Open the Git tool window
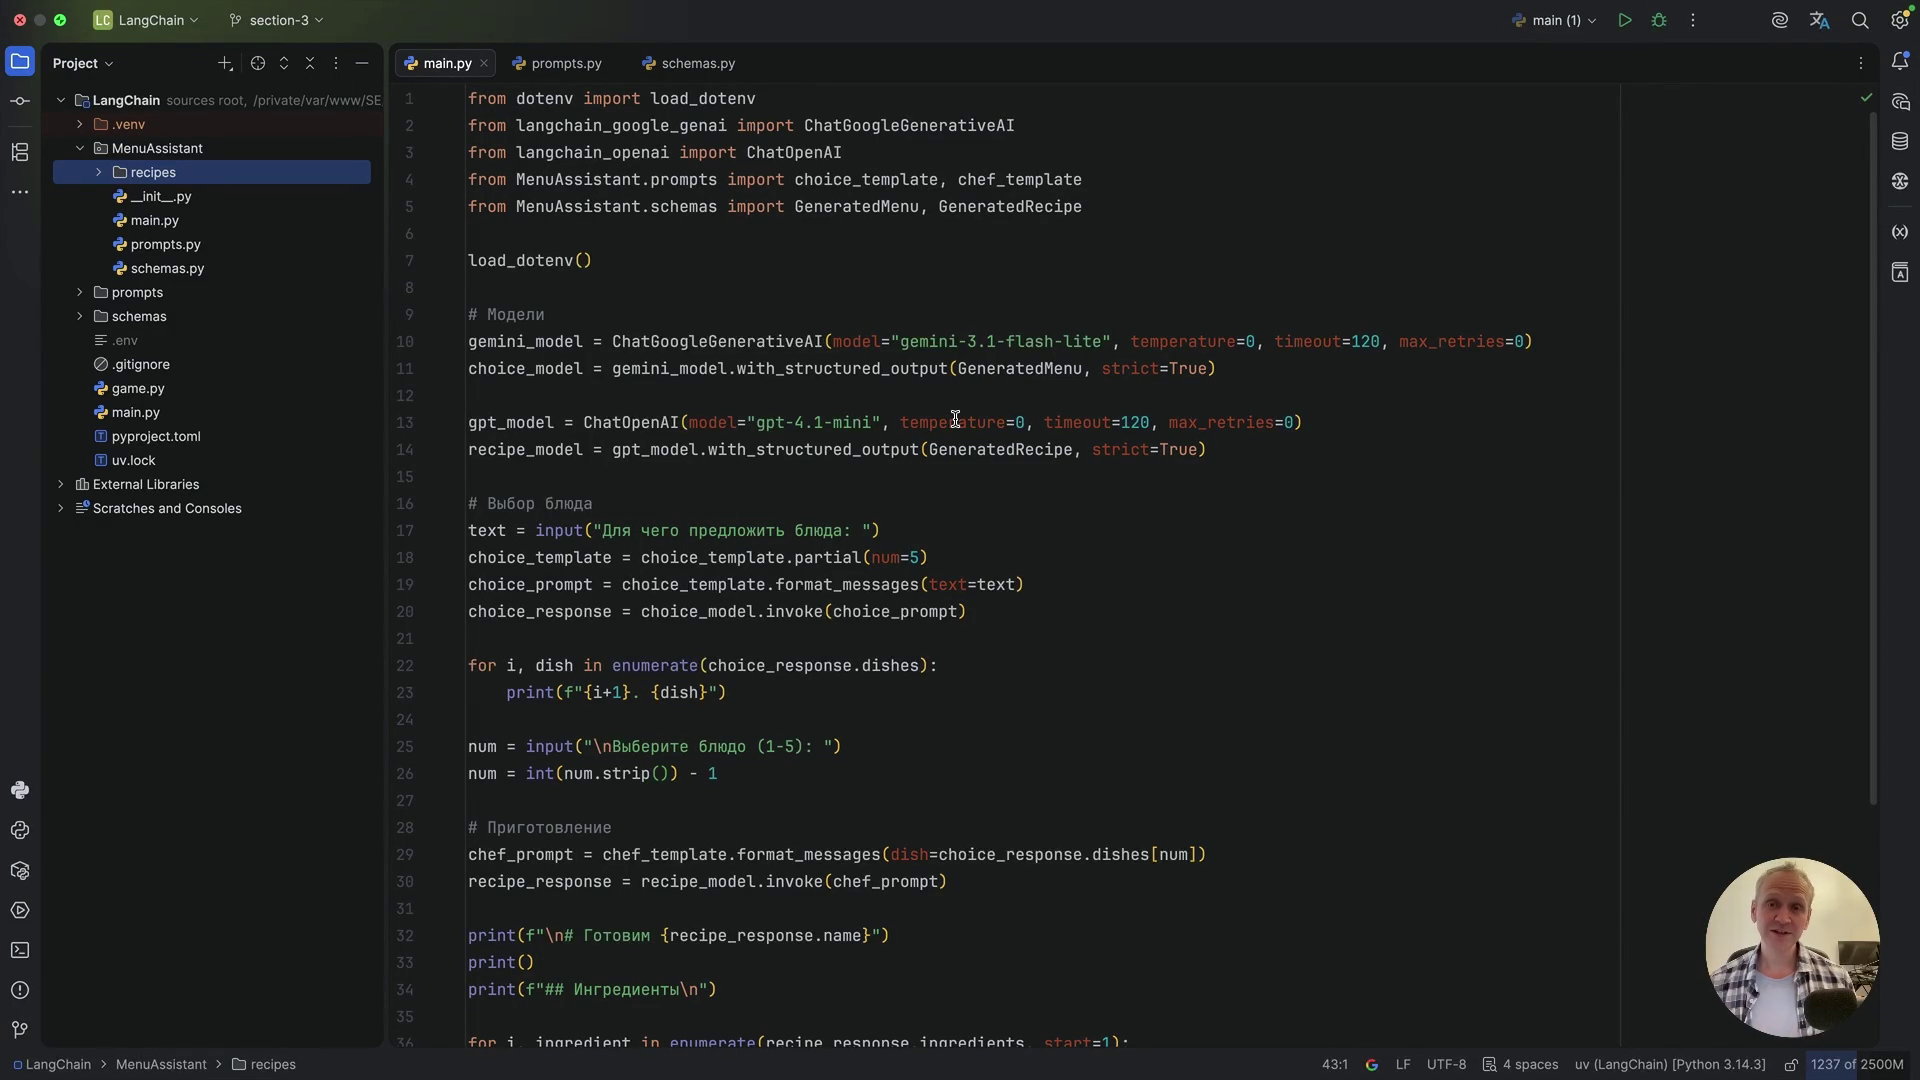This screenshot has width=1920, height=1080. (20, 1030)
